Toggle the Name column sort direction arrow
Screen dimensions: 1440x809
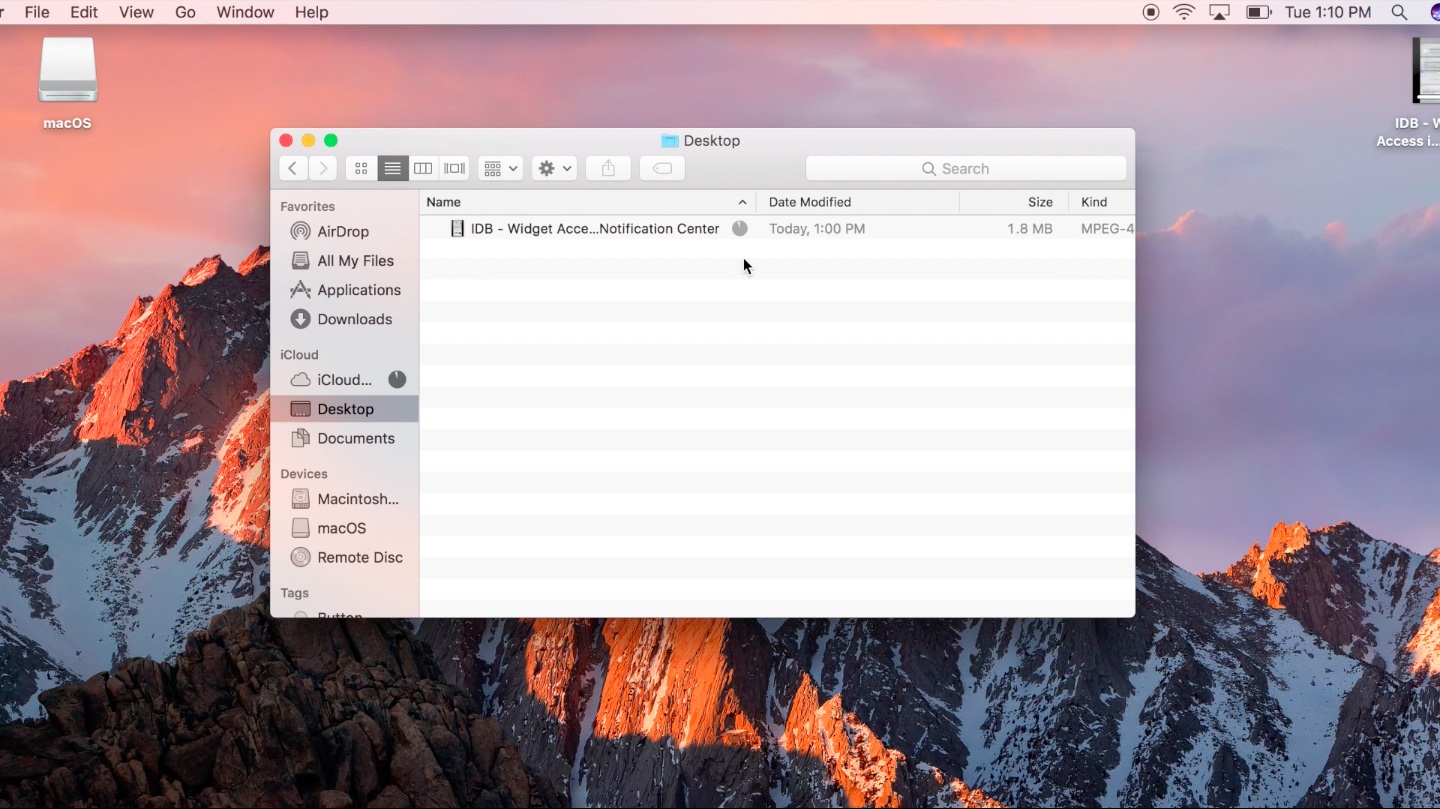742,202
